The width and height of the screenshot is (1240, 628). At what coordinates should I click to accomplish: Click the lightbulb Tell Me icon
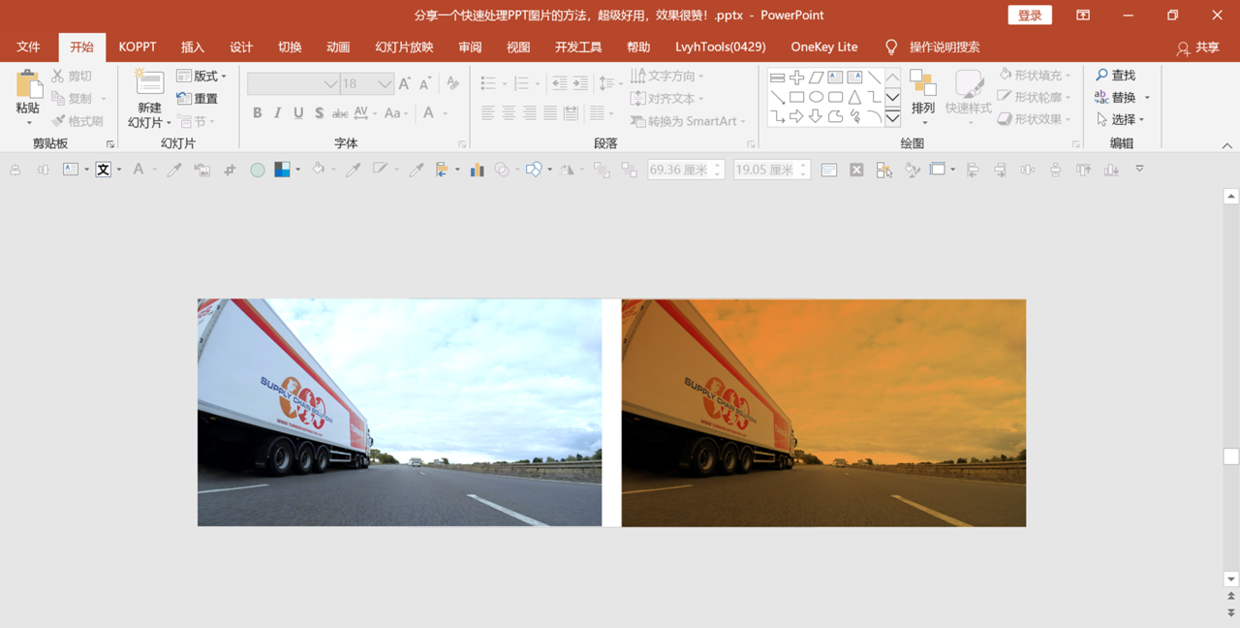pyautogui.click(x=891, y=47)
